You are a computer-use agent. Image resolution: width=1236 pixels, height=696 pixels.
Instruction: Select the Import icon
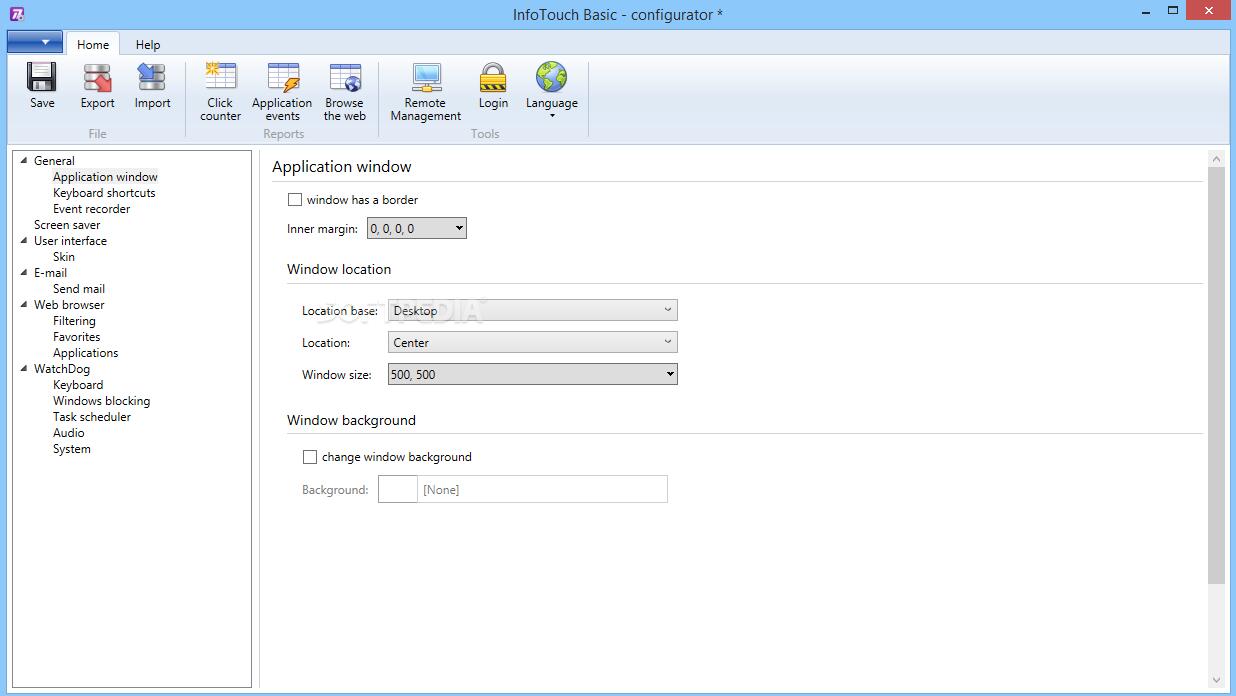point(152,85)
